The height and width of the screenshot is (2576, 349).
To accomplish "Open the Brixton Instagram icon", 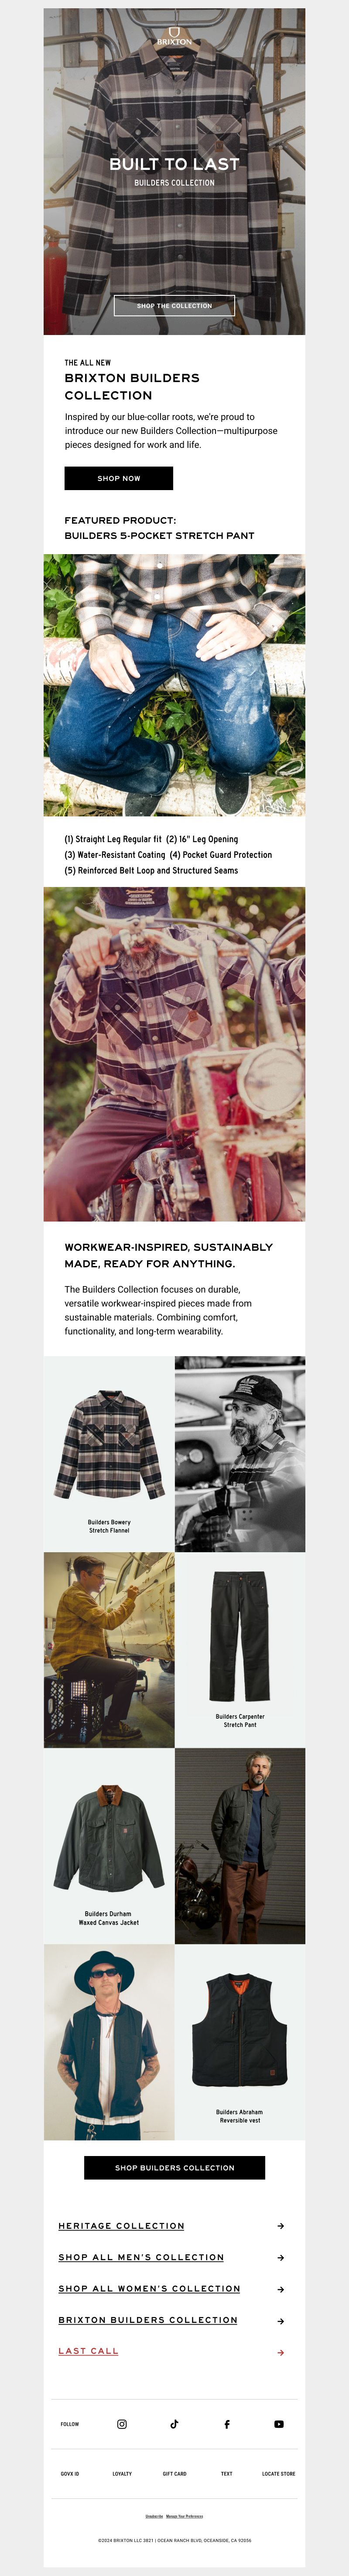I will [122, 2424].
